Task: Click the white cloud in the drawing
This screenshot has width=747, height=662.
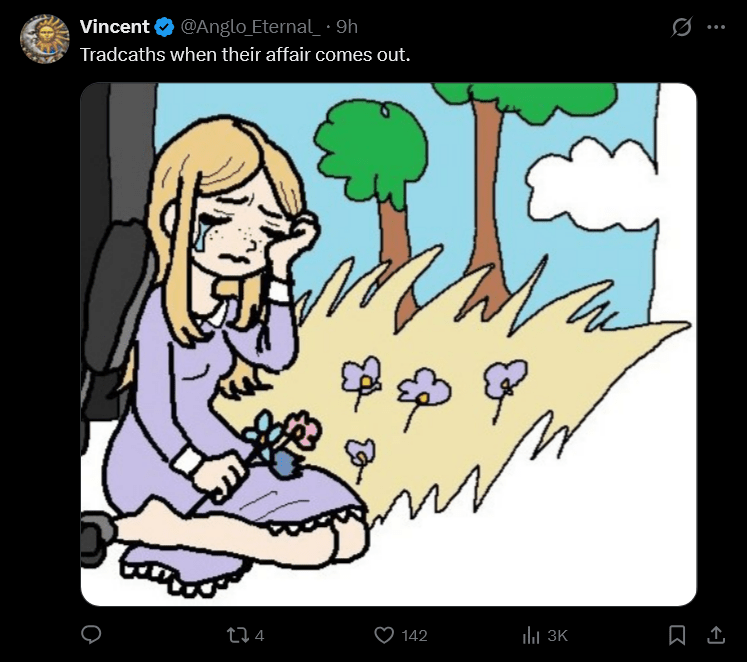Action: point(590,183)
